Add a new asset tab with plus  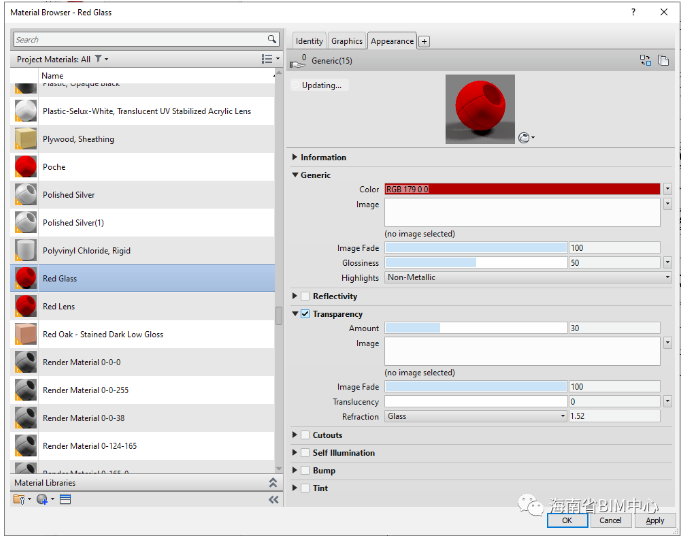426,42
